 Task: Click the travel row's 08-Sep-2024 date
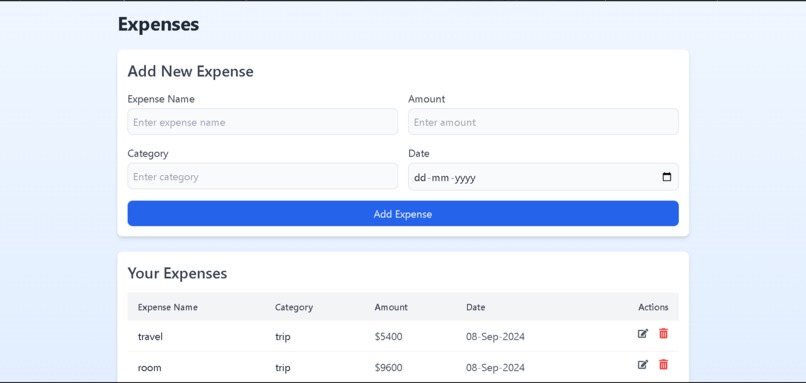click(496, 337)
